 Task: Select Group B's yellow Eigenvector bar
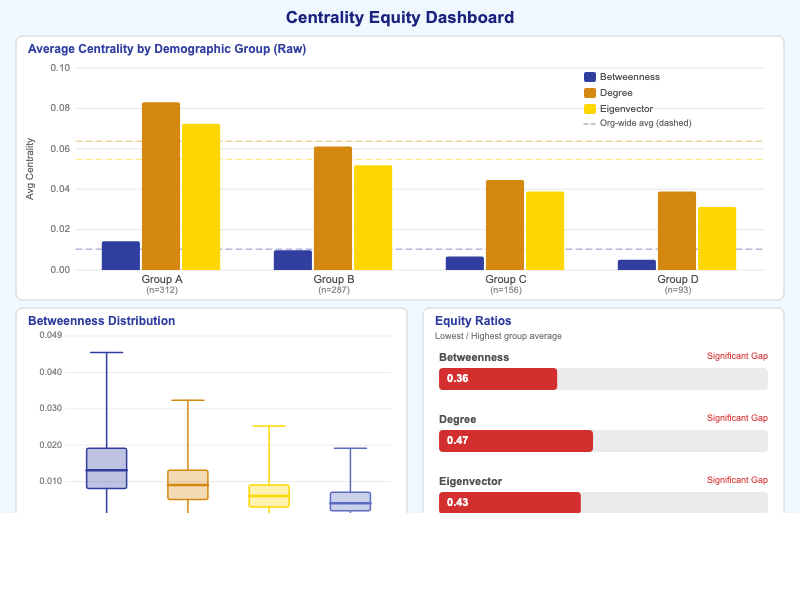coord(373,218)
